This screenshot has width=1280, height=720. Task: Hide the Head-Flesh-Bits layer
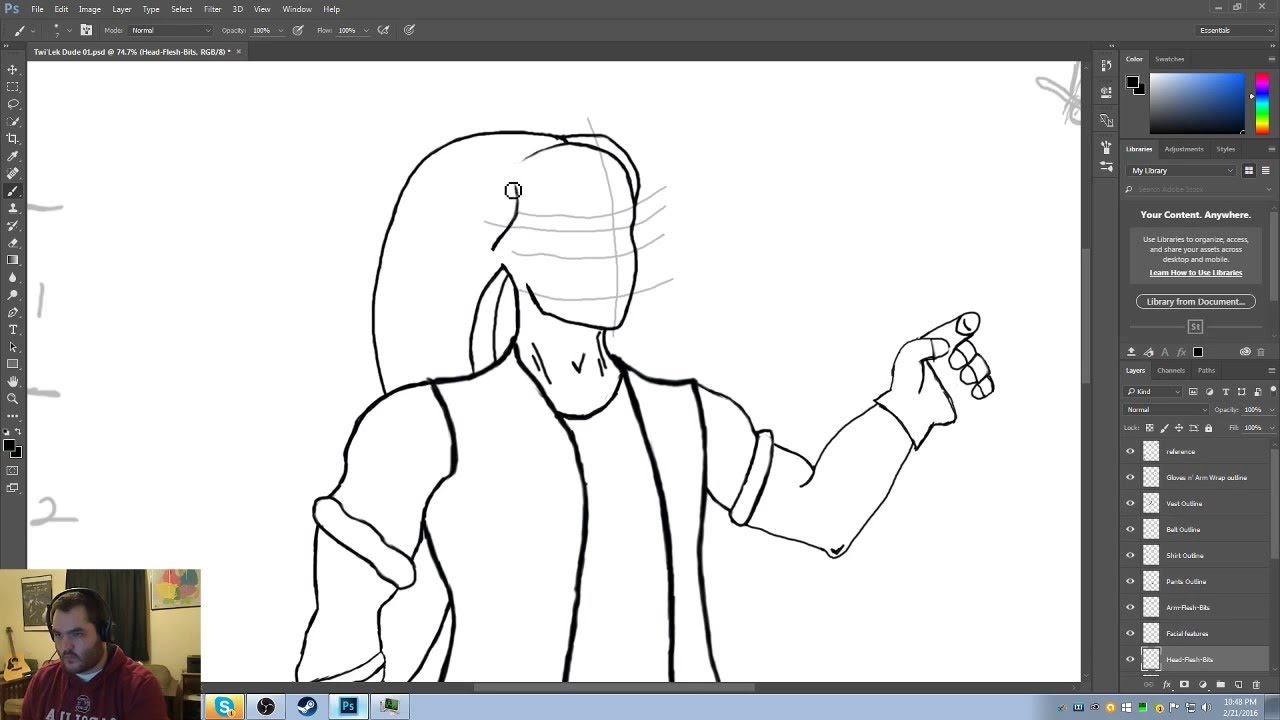[1130, 659]
